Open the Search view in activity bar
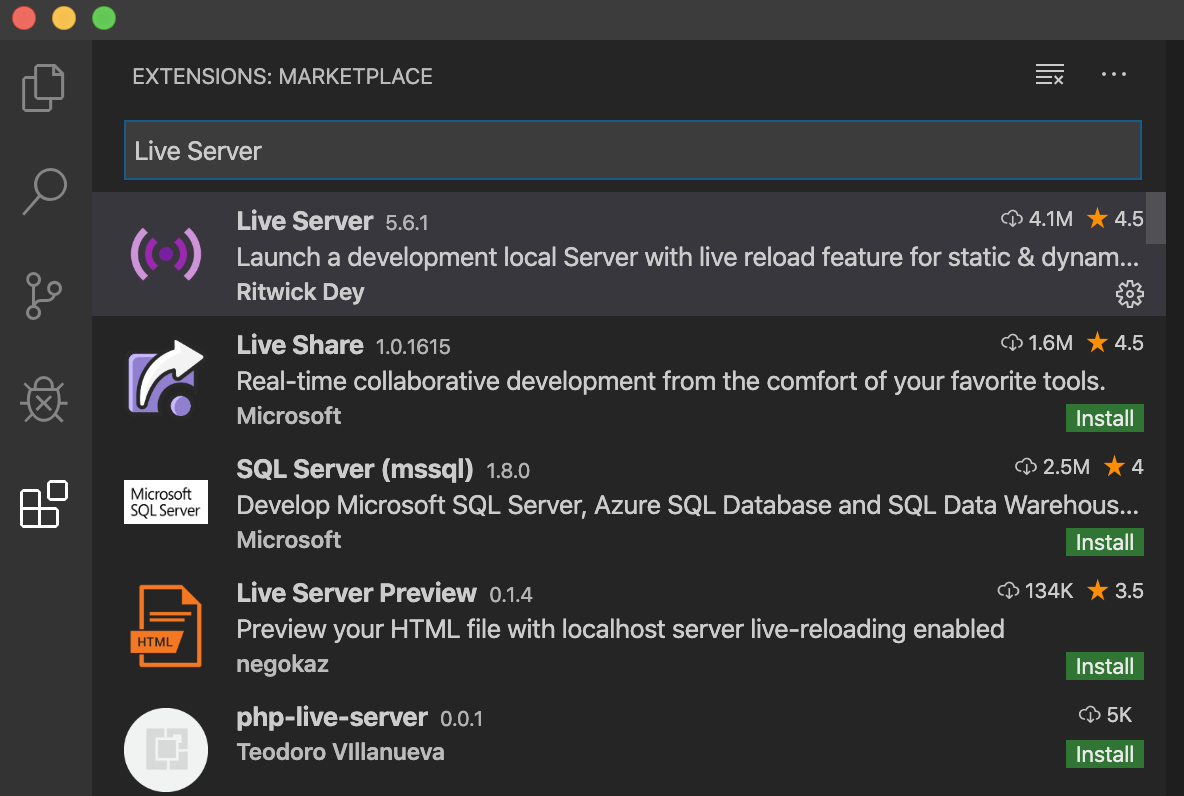Screen dimensions: 1184x796 coord(45,191)
